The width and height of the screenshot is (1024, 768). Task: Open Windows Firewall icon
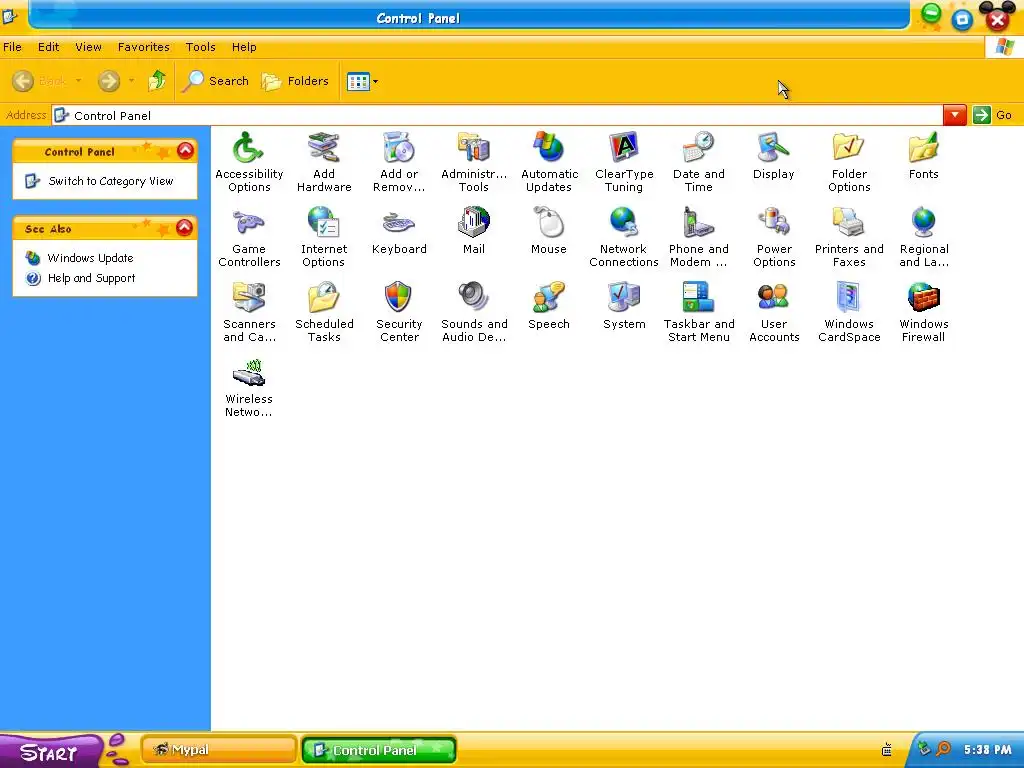923,312
